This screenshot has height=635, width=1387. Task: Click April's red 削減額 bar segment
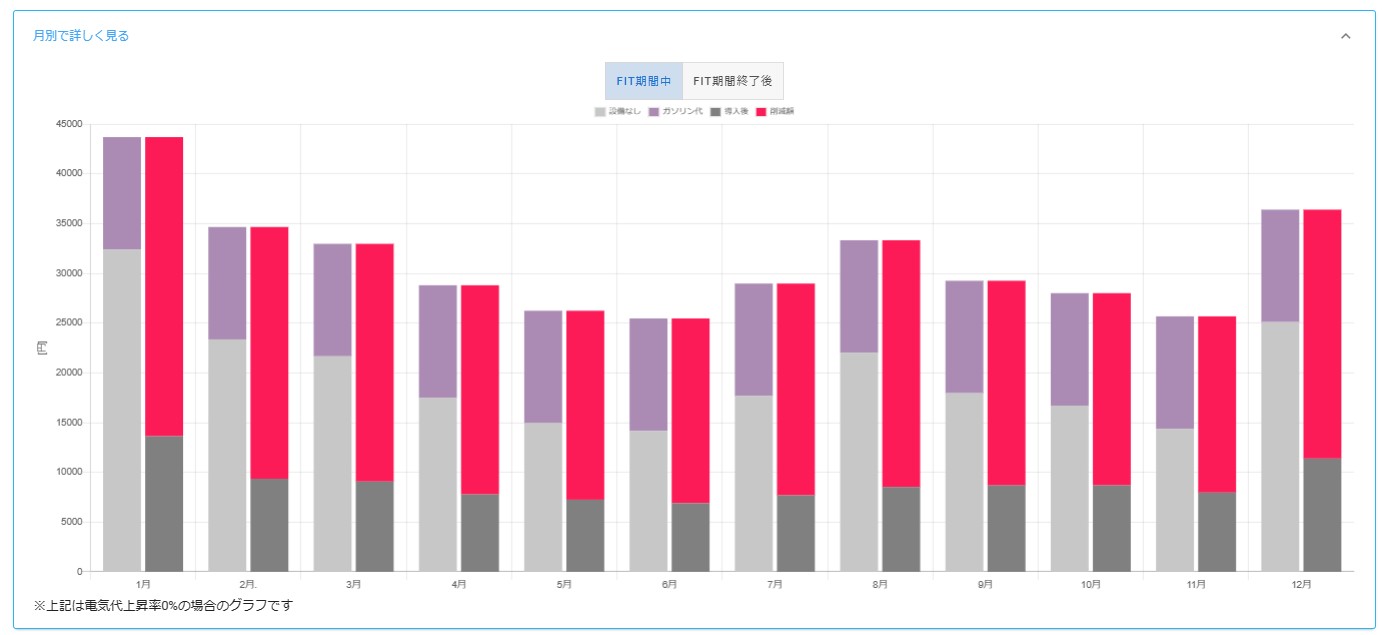480,390
